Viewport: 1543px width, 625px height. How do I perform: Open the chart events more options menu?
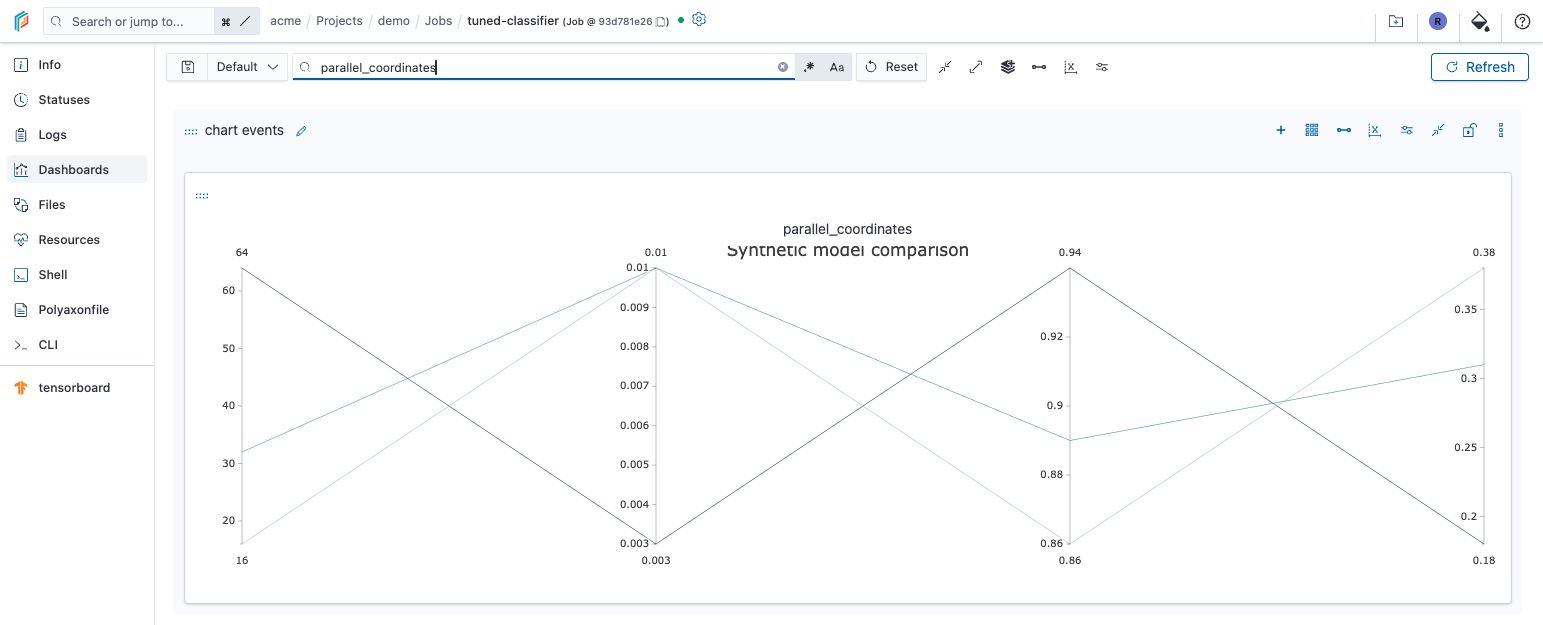coord(1501,130)
